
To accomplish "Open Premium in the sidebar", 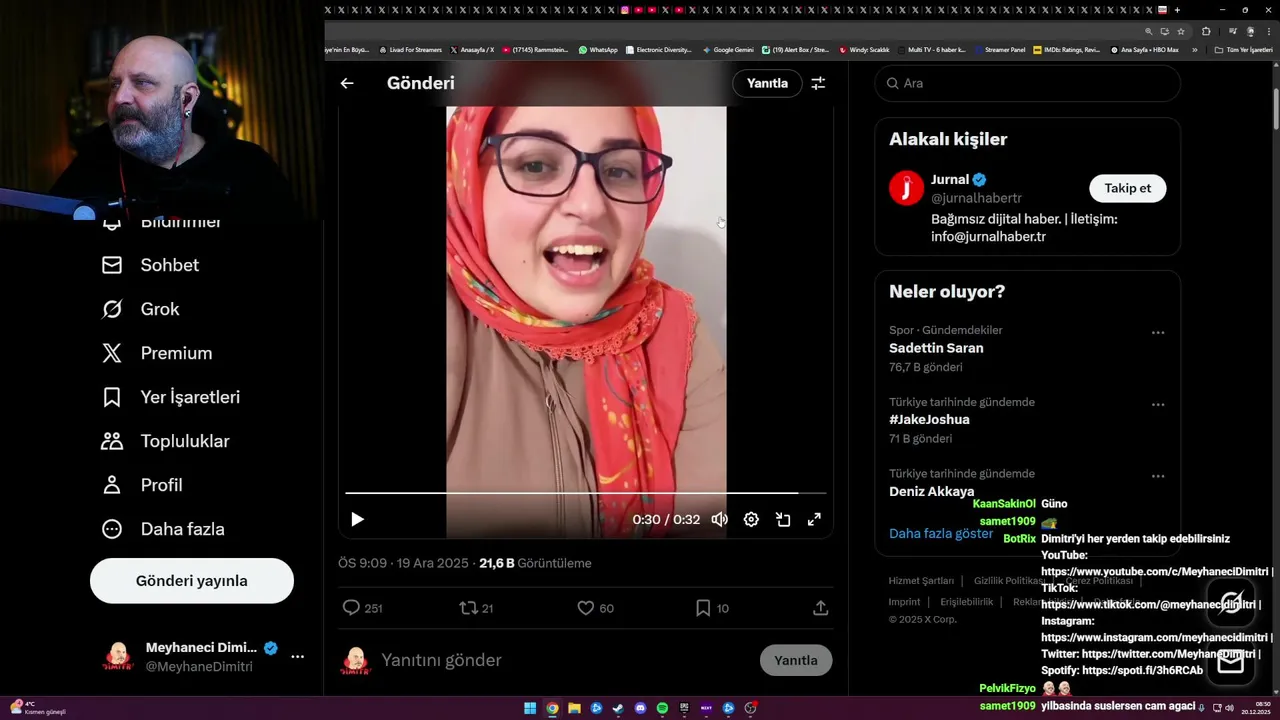I will click(157, 353).
